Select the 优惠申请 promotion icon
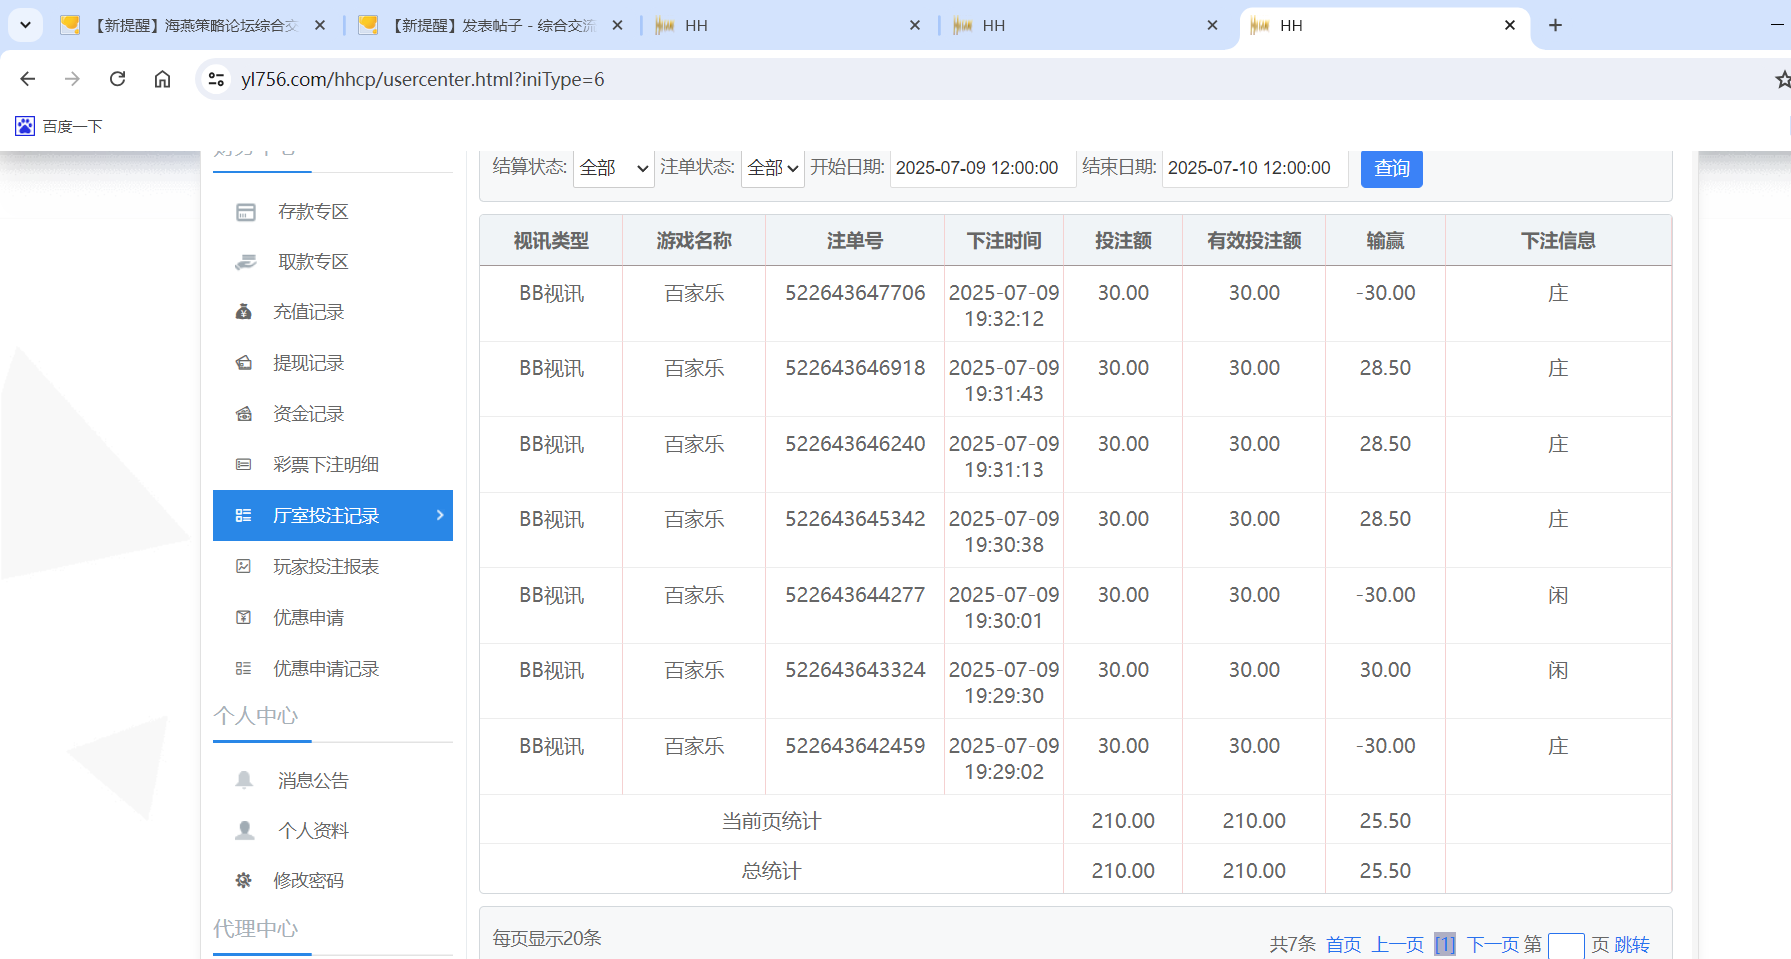Image resolution: width=1791 pixels, height=959 pixels. pos(243,617)
